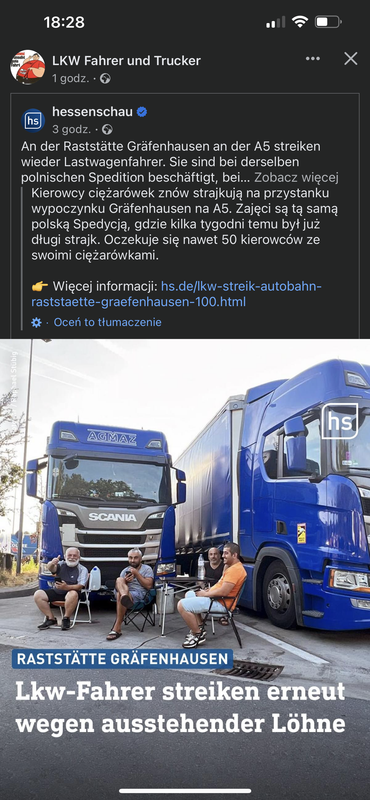Tap the globe privacy icon beside 1 godz.
Screen dimensions: 370x800
(105, 79)
